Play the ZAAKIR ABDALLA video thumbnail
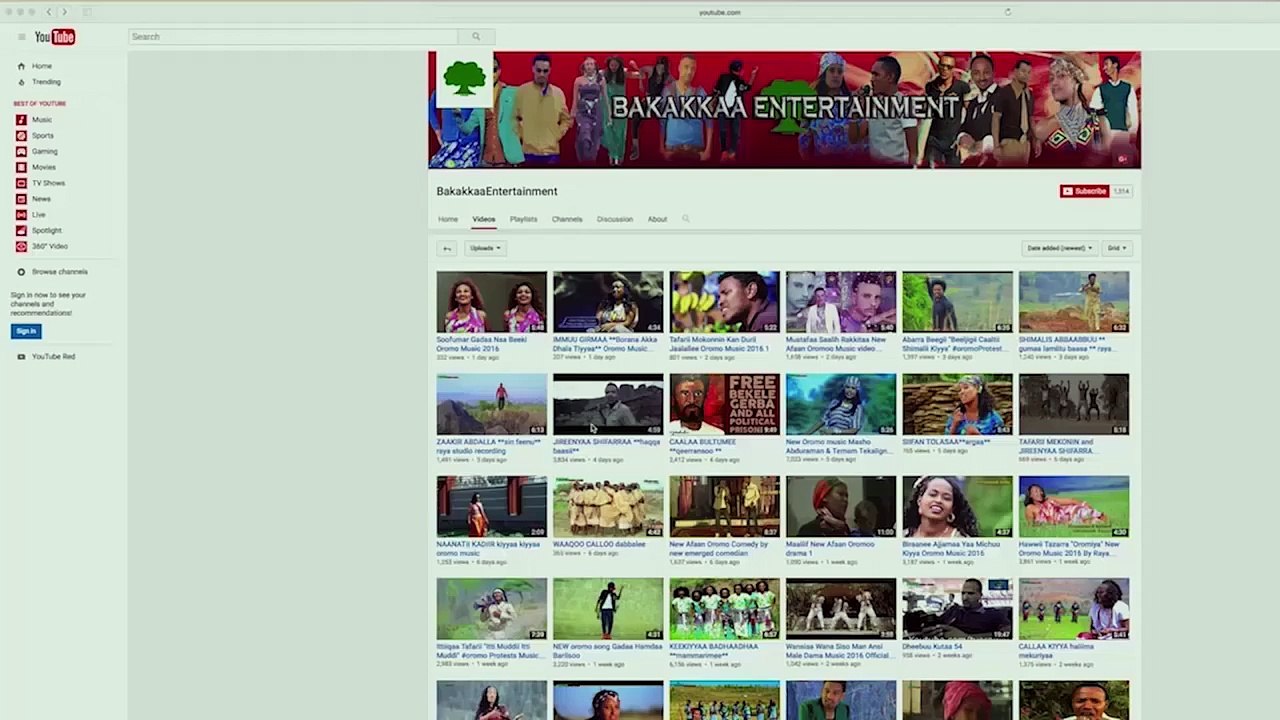Image resolution: width=1280 pixels, height=720 pixels. 492,404
